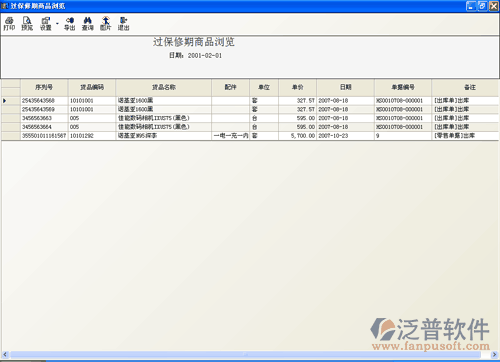Select the row with serial 25435643569
Viewport: 500px width, 362px height.
tap(250, 109)
